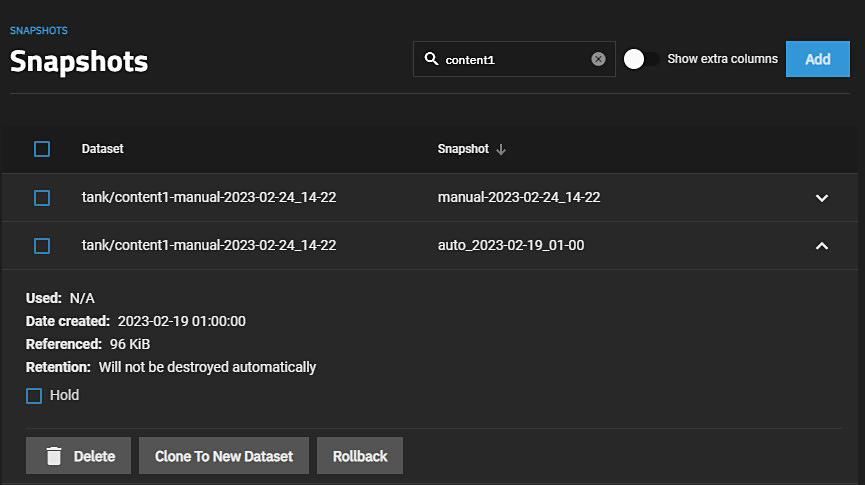Select the checkbox for the manual-2023-02-24_14-22 snapshot row
This screenshot has height=485, width=865.
[42, 198]
